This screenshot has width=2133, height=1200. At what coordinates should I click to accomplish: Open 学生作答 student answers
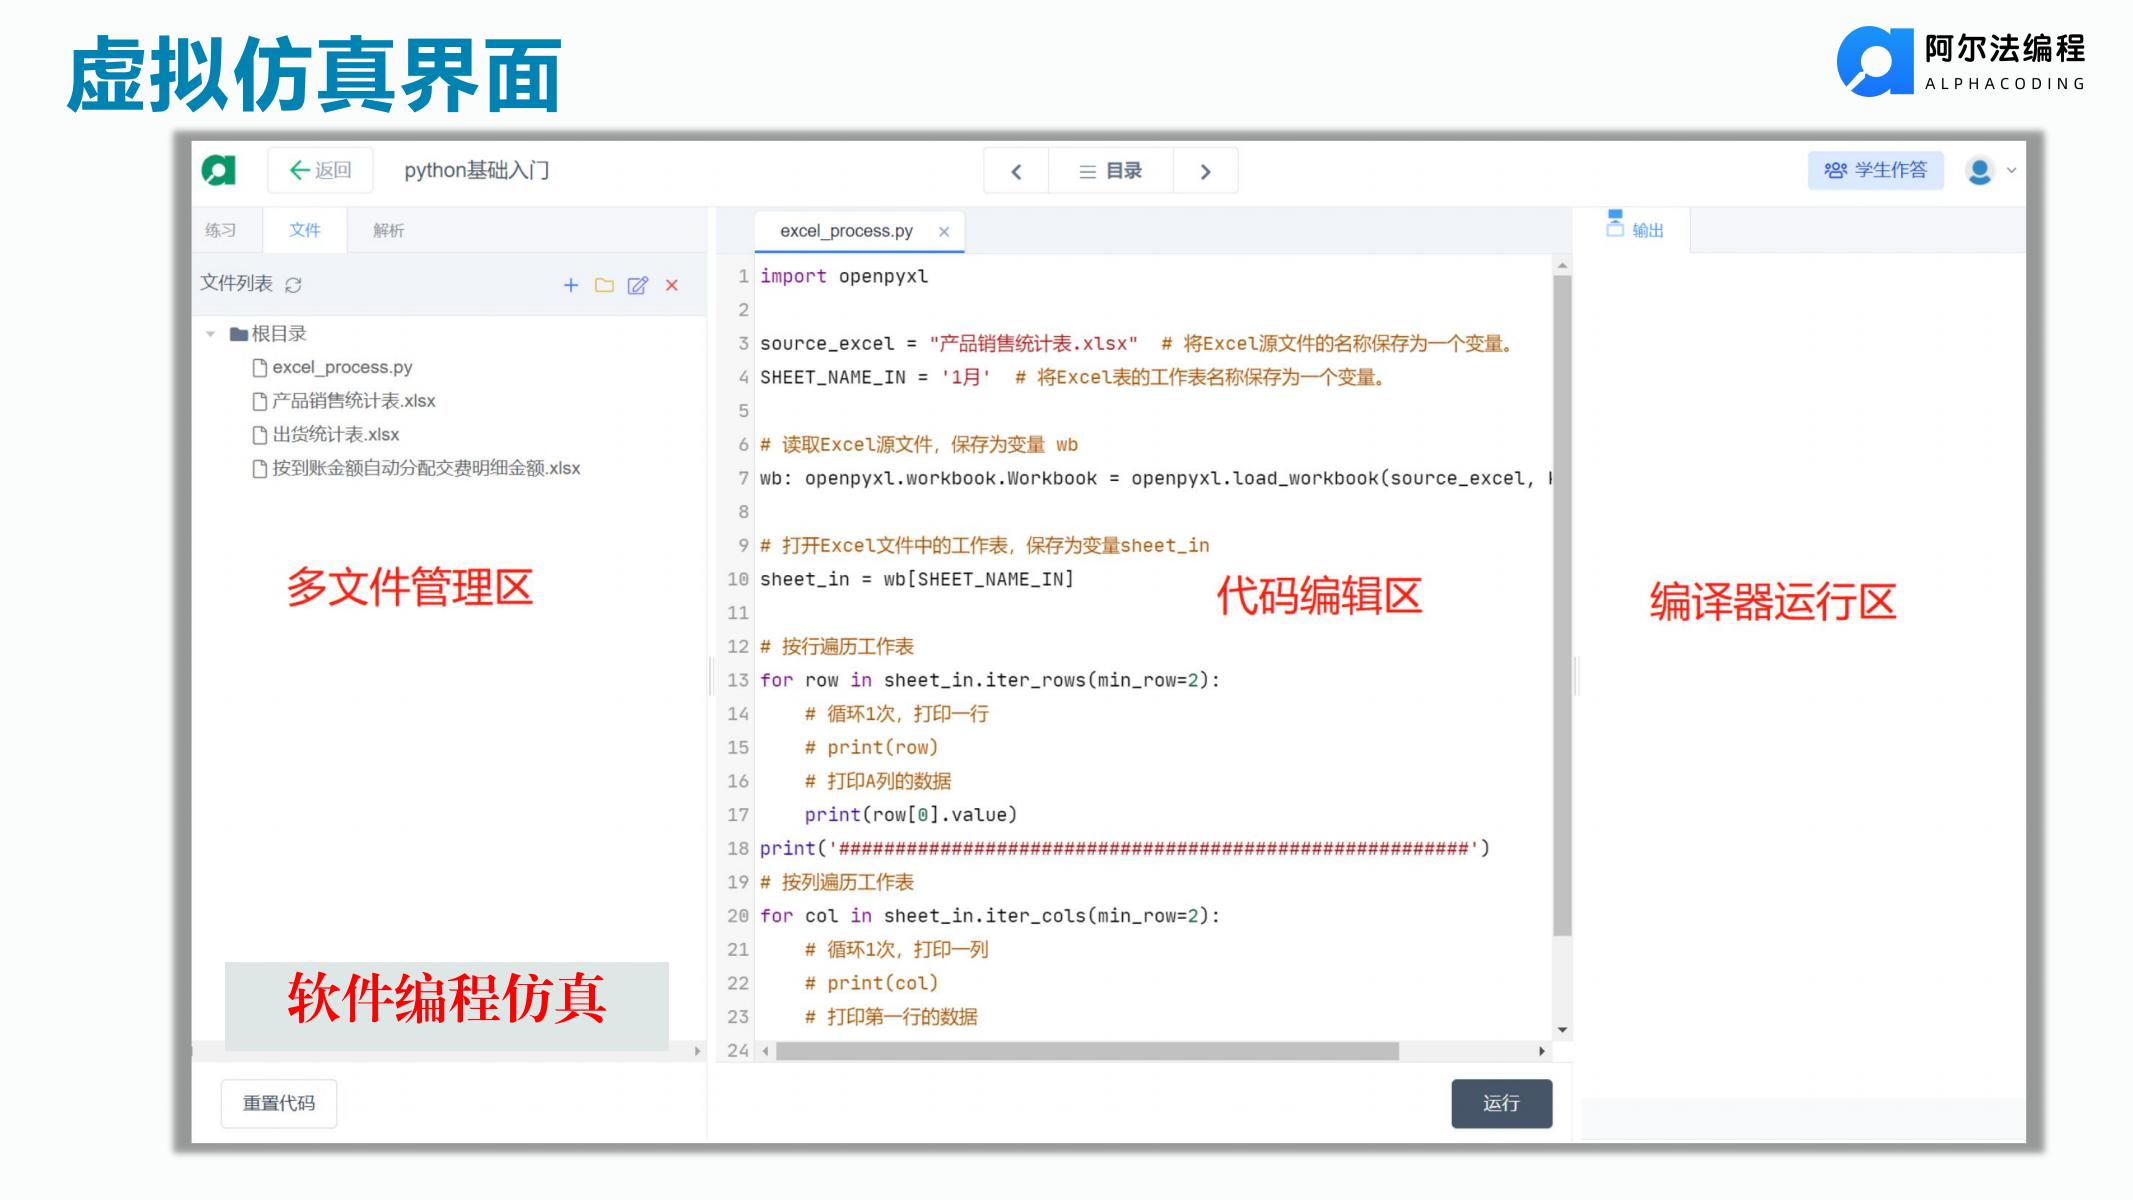click(1875, 170)
